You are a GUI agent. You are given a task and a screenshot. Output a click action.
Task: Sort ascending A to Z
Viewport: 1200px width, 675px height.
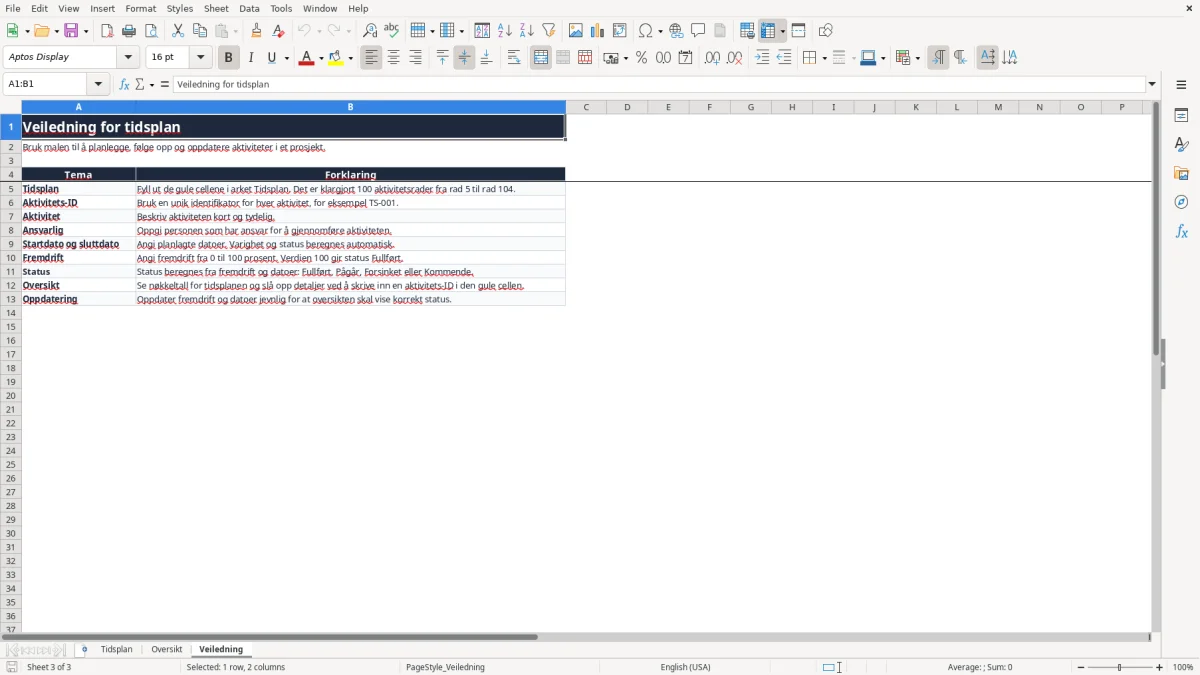505,31
